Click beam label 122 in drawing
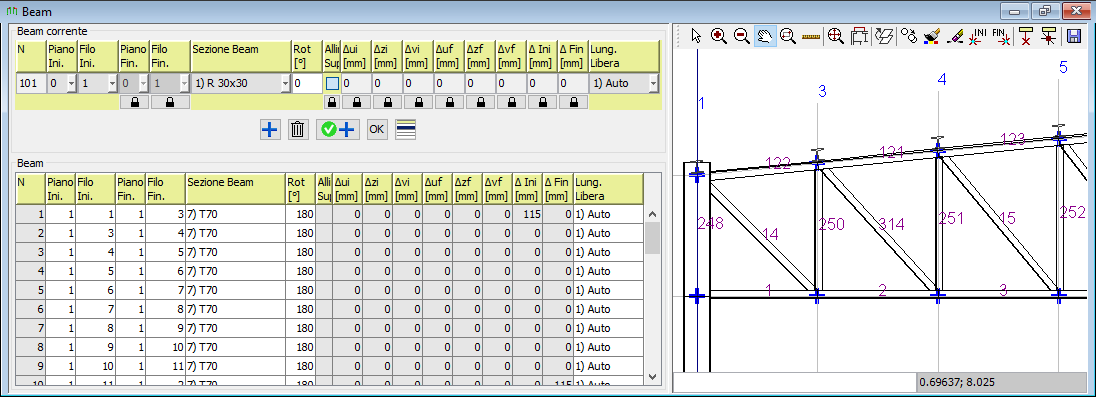1096x397 pixels. point(778,164)
